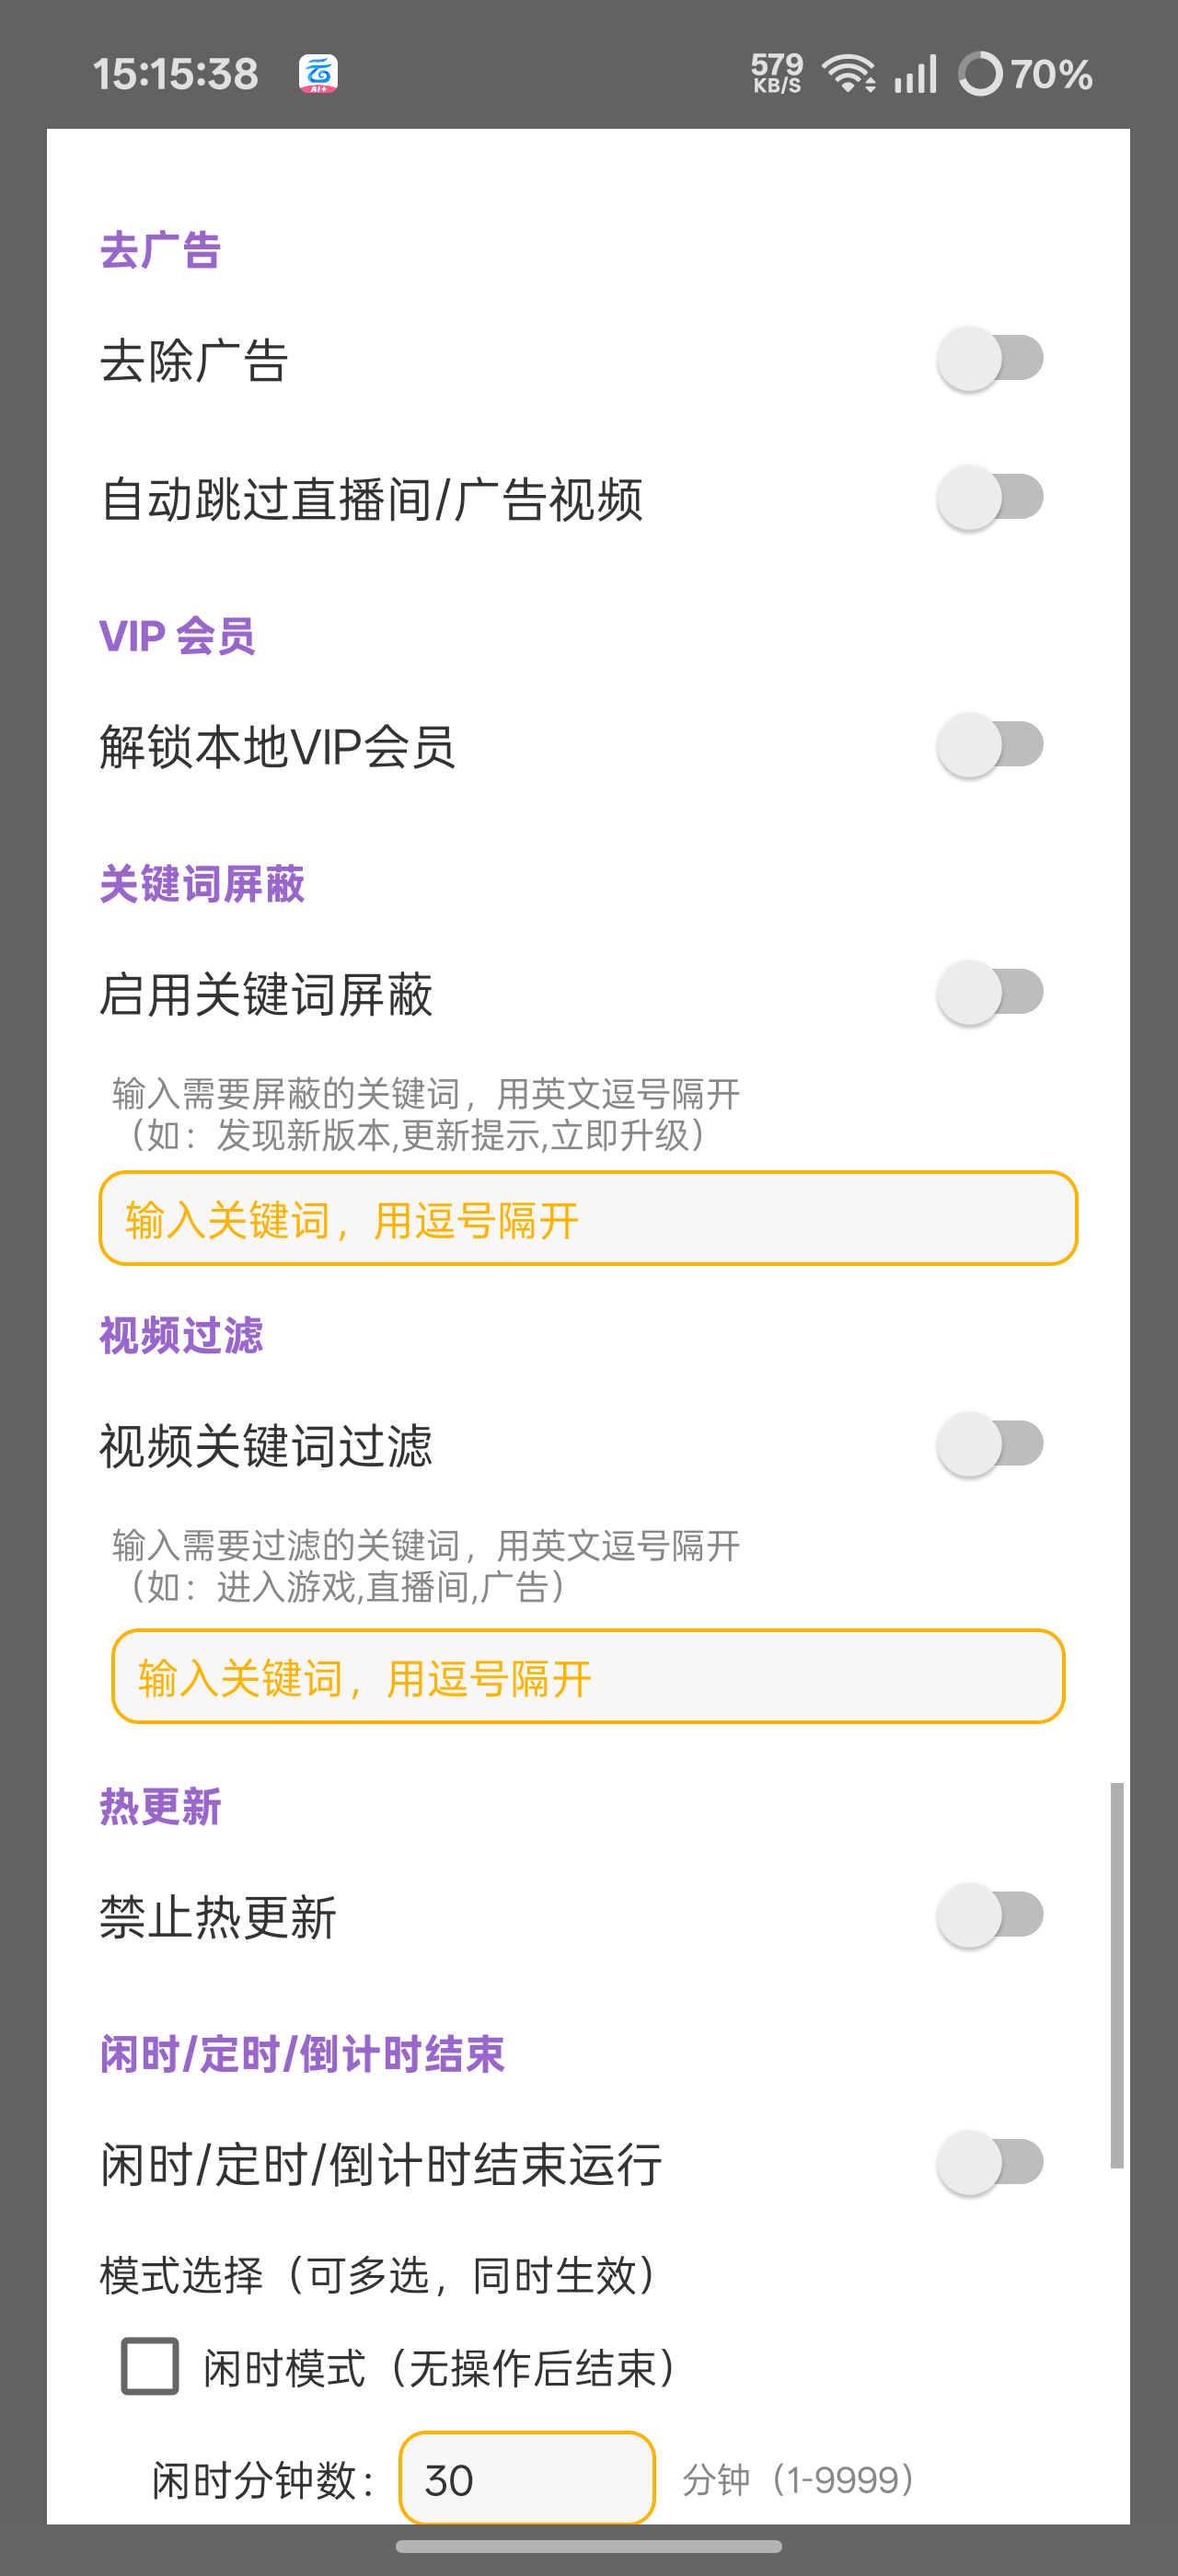Click the 闲时分钟数 field showing 30

[527, 2478]
